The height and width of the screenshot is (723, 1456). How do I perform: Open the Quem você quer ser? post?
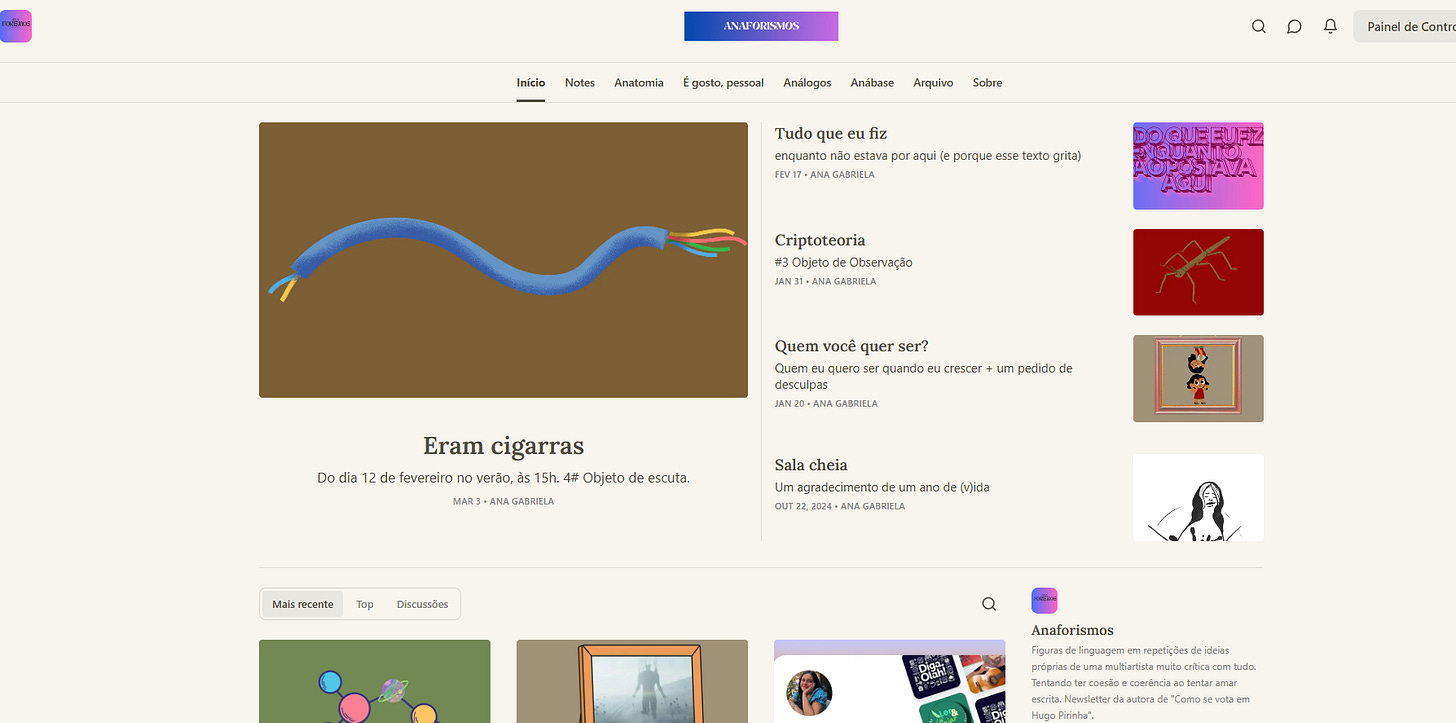pyautogui.click(x=852, y=346)
